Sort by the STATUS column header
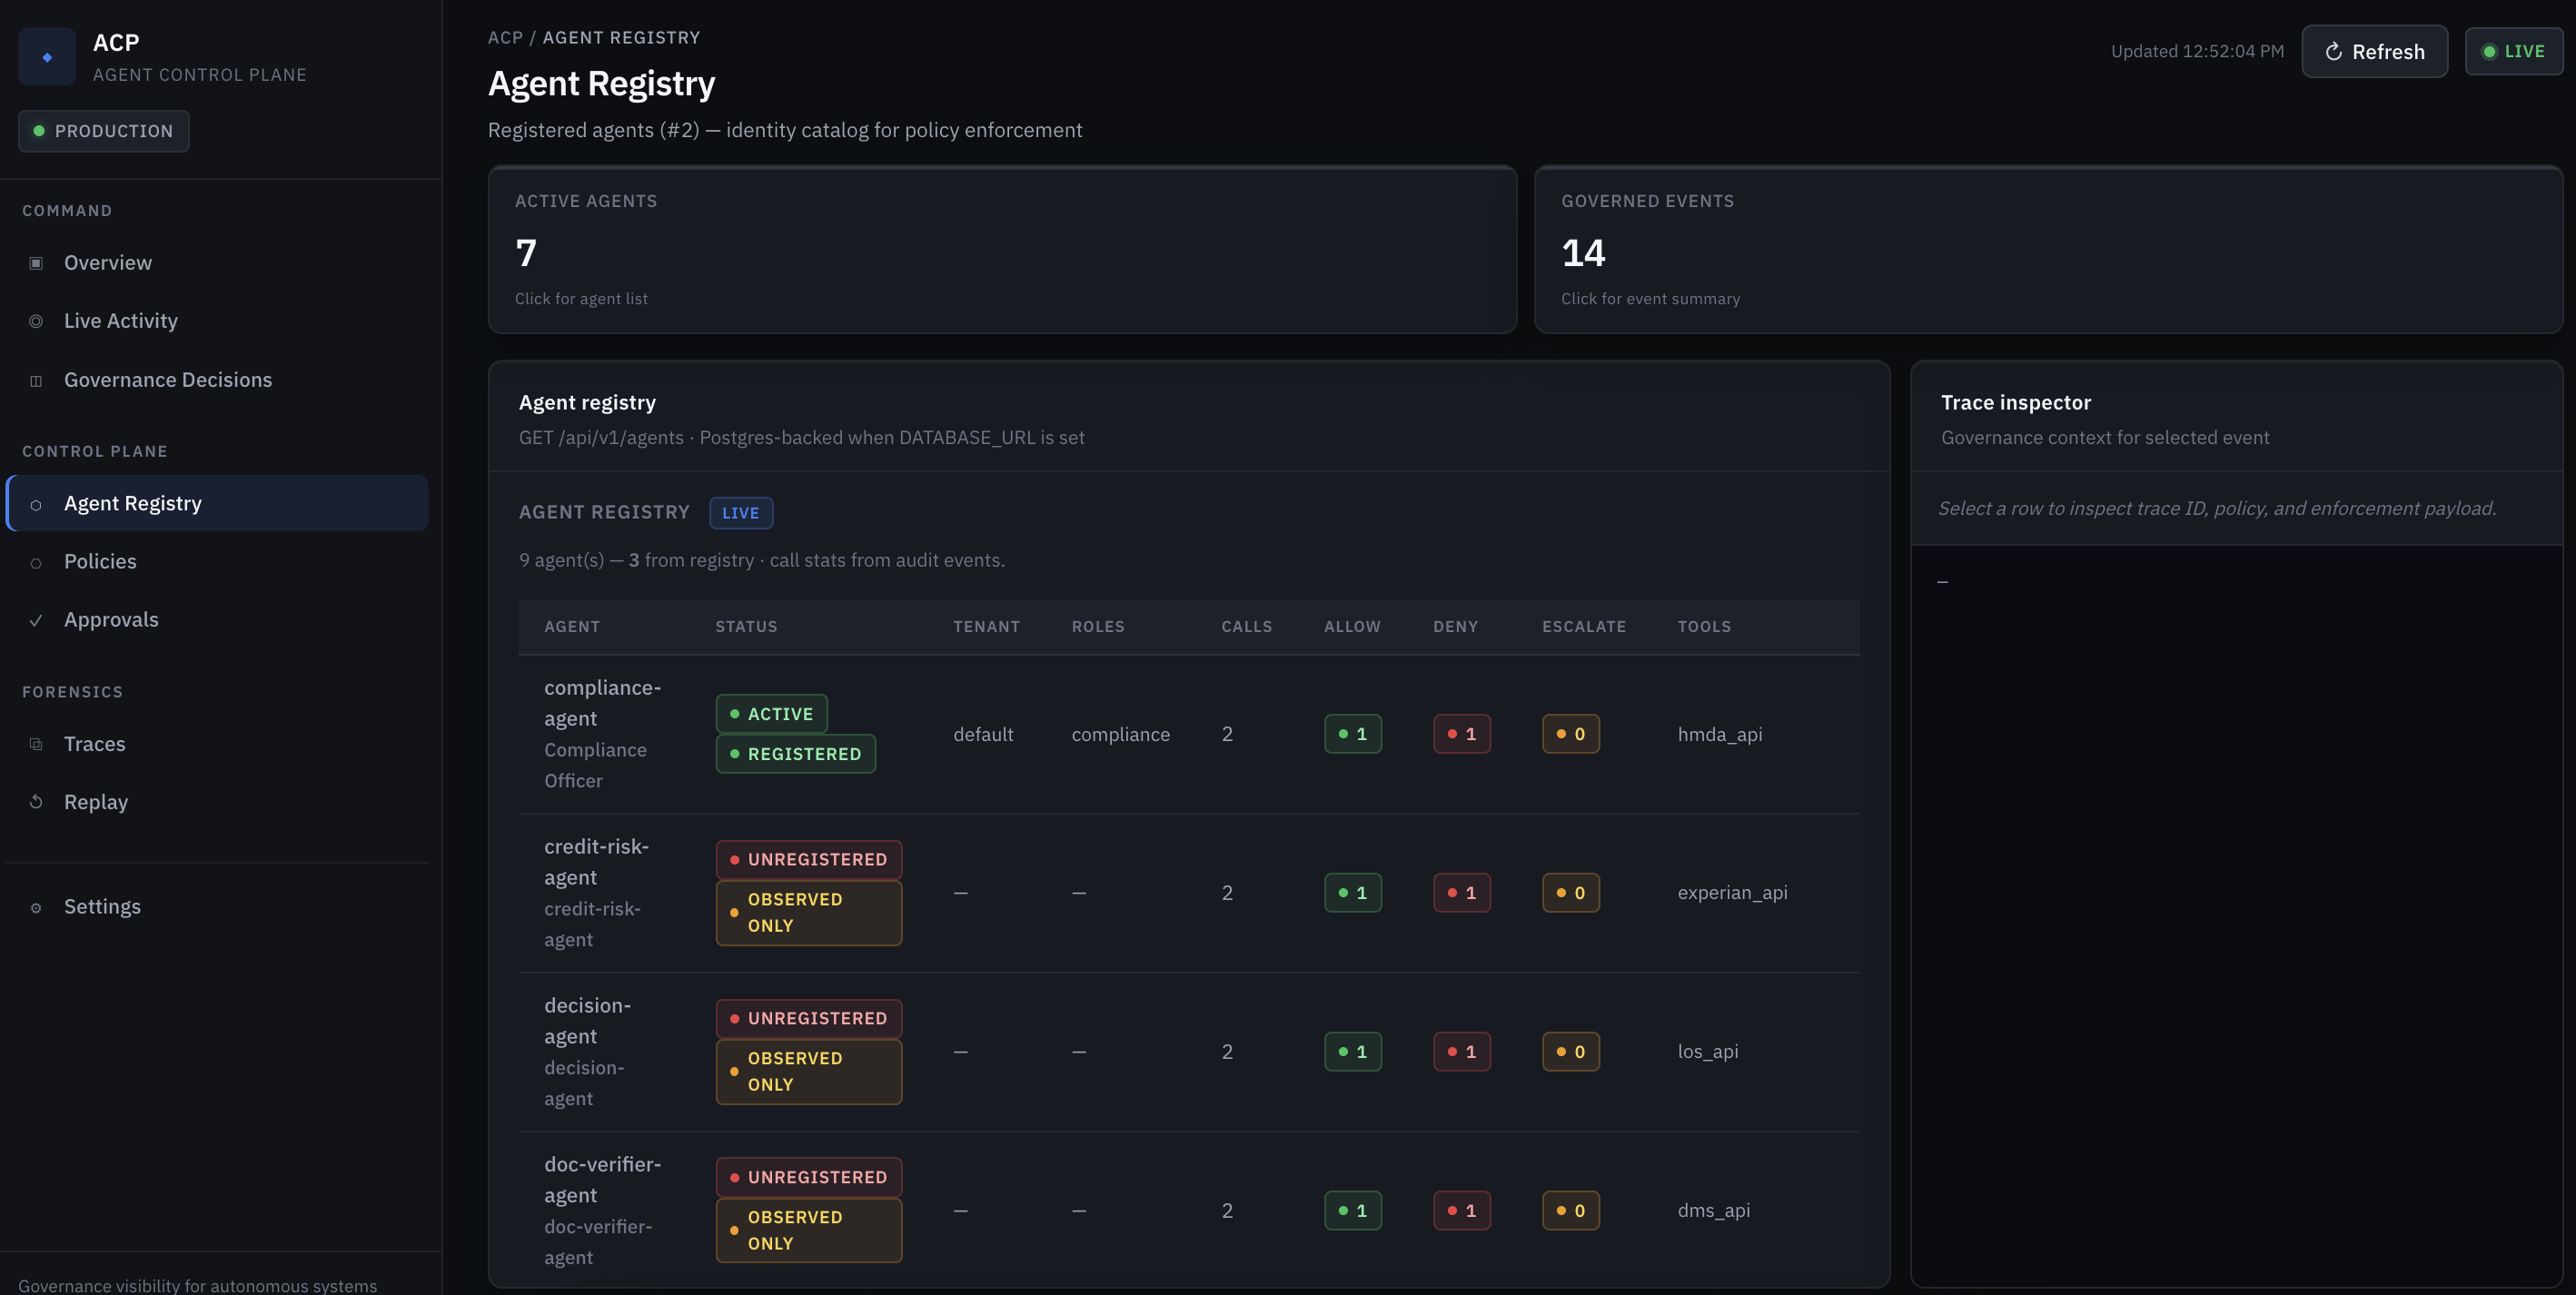This screenshot has width=2576, height=1295. coord(746,627)
